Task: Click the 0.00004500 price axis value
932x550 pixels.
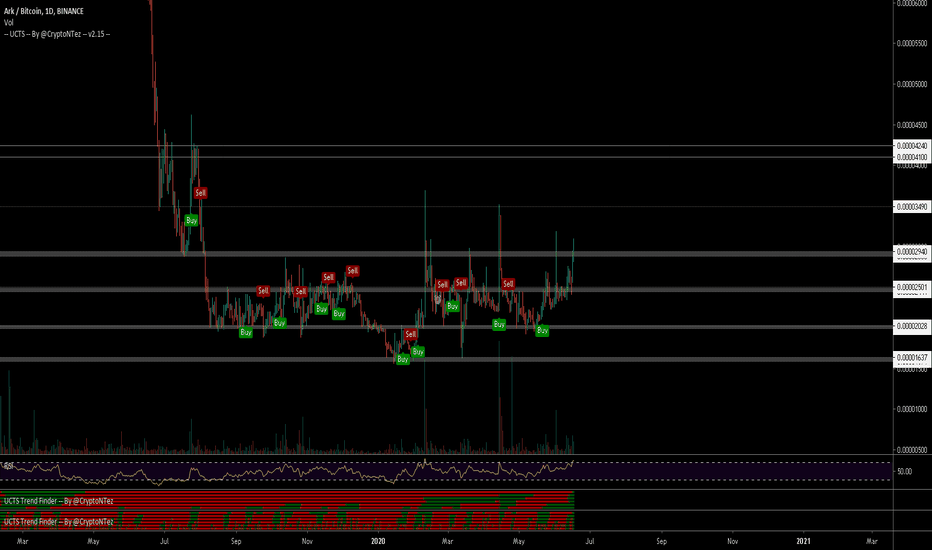Action: (912, 125)
